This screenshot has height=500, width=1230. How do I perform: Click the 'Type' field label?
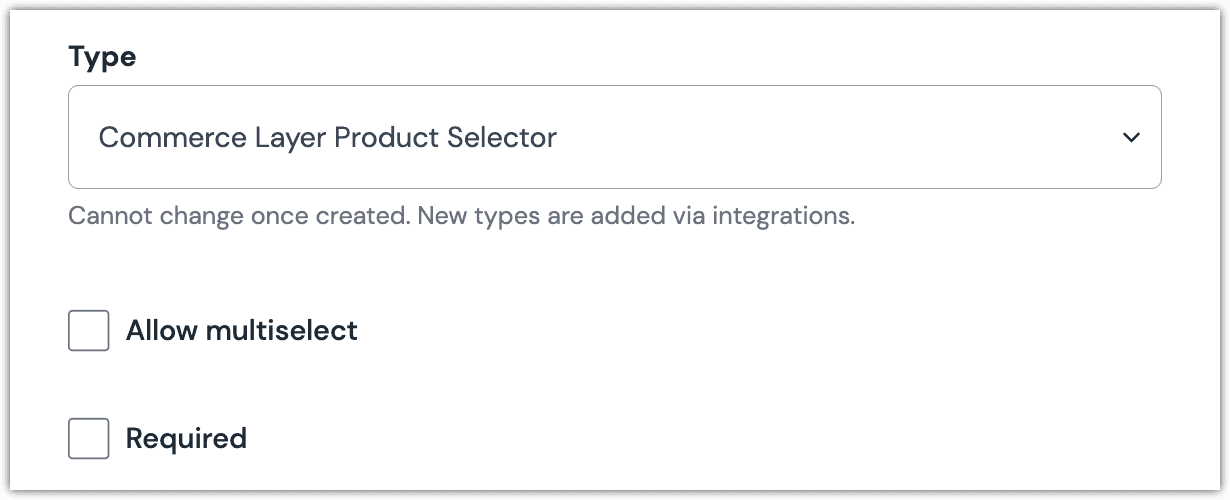pyautogui.click(x=102, y=58)
